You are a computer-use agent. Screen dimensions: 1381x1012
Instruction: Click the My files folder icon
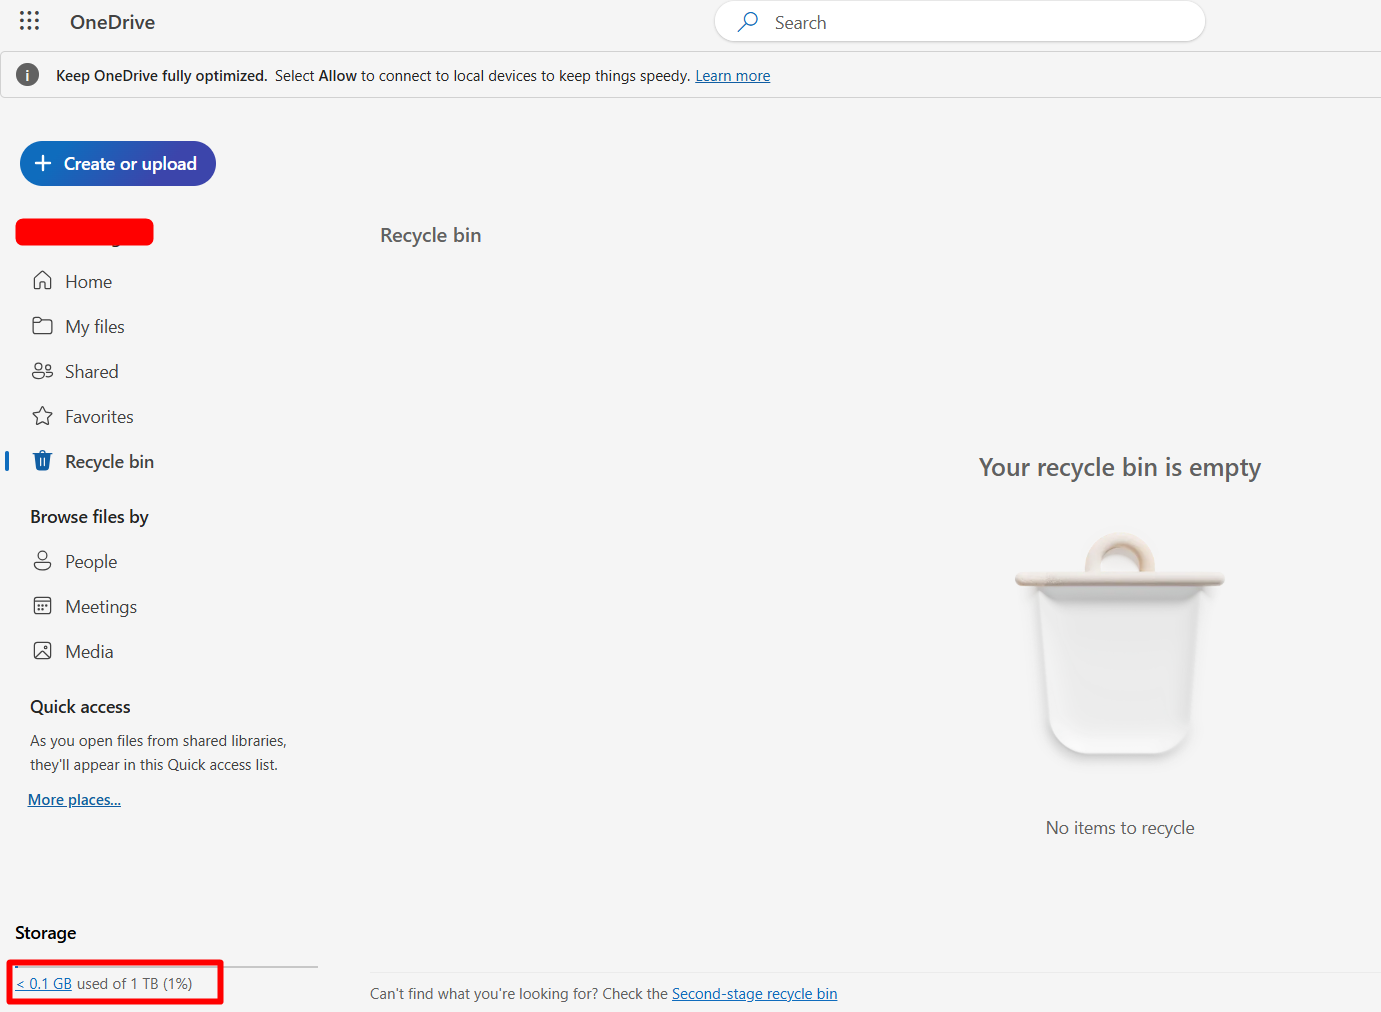pyautogui.click(x=42, y=326)
